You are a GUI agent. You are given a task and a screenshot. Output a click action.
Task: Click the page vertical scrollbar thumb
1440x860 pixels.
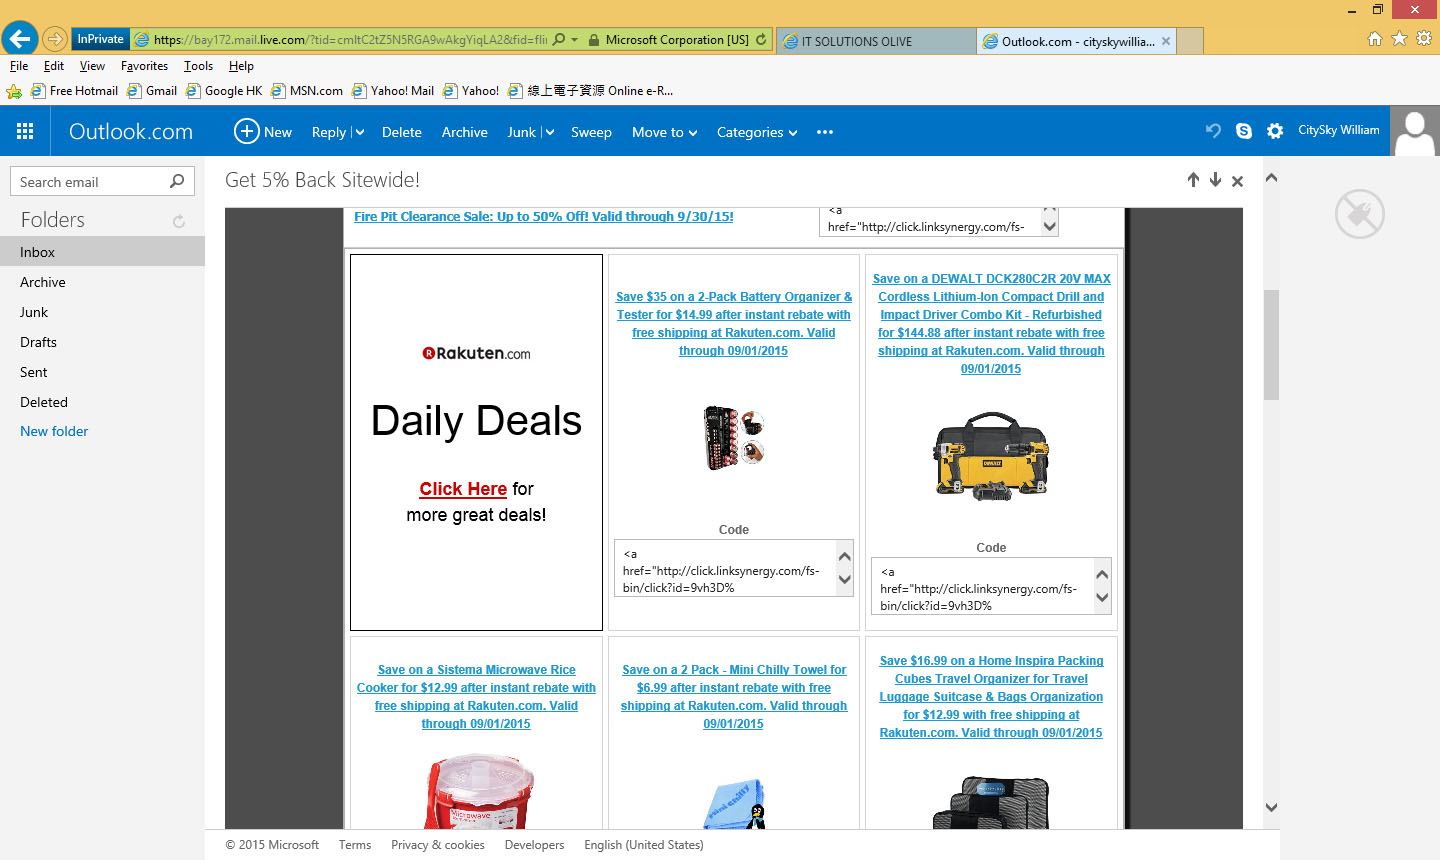click(1271, 344)
